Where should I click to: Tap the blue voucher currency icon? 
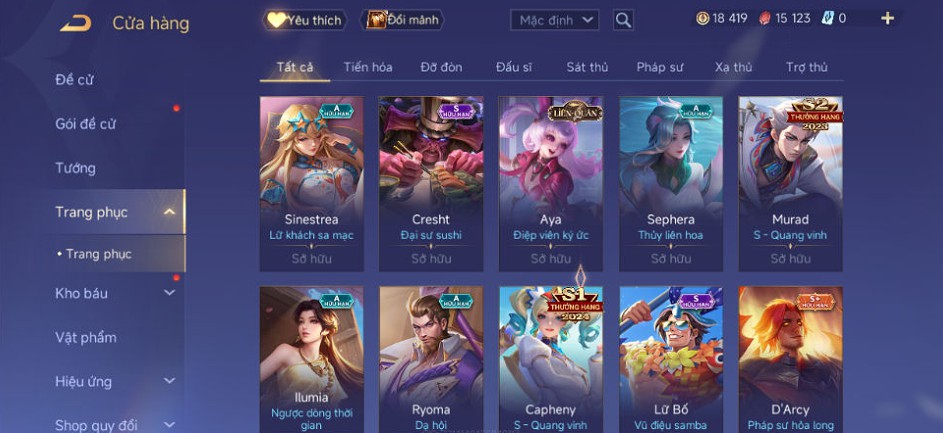pyautogui.click(x=828, y=19)
